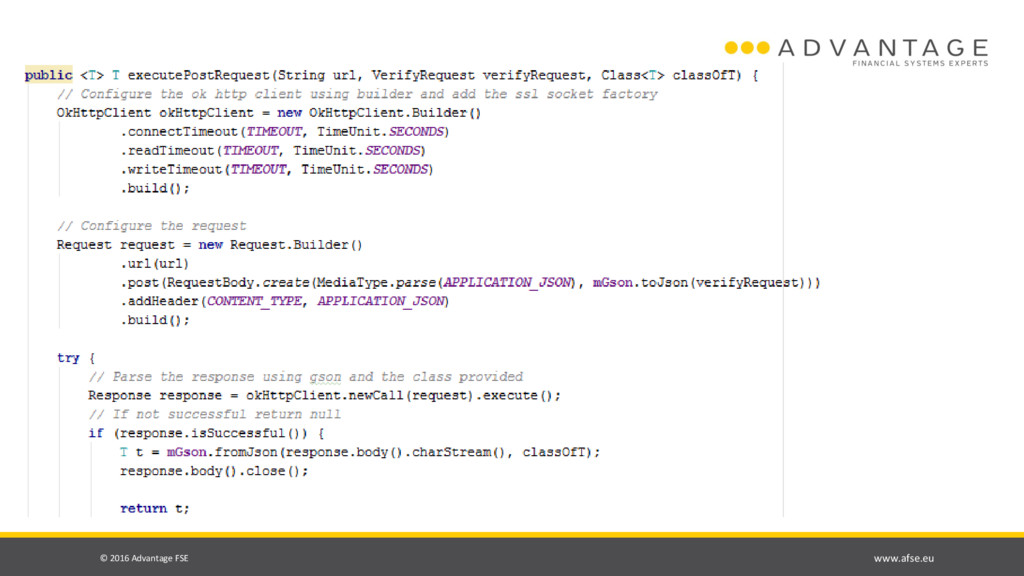Click the '.url(url)' code line
The width and height of the screenshot is (1024, 576).
[x=155, y=264]
